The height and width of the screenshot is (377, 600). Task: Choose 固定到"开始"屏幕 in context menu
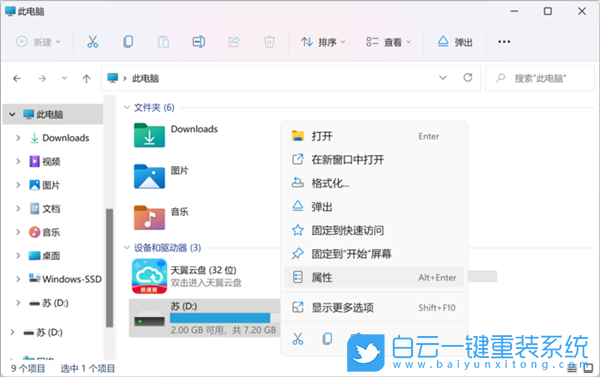374,253
